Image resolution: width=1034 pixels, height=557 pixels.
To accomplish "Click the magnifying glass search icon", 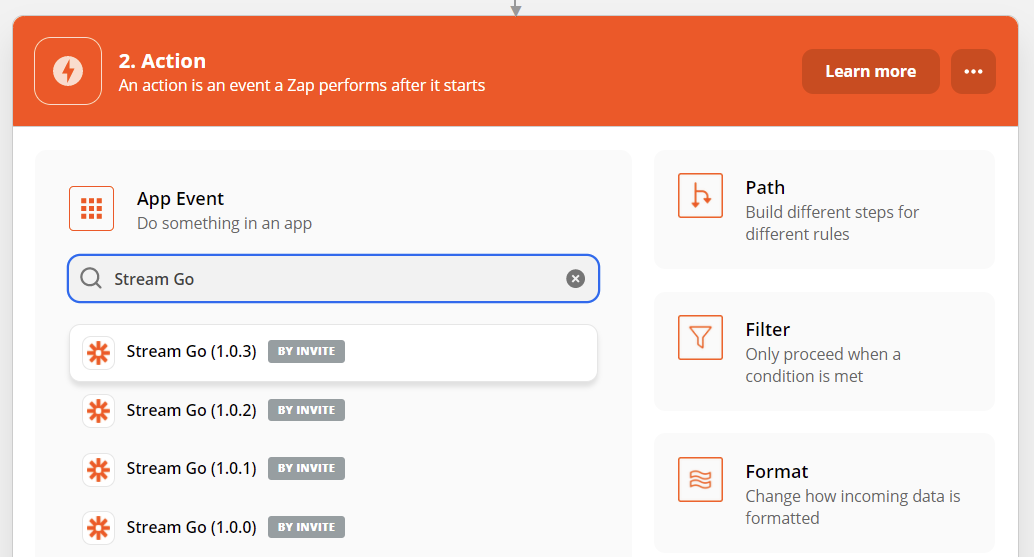I will point(91,279).
